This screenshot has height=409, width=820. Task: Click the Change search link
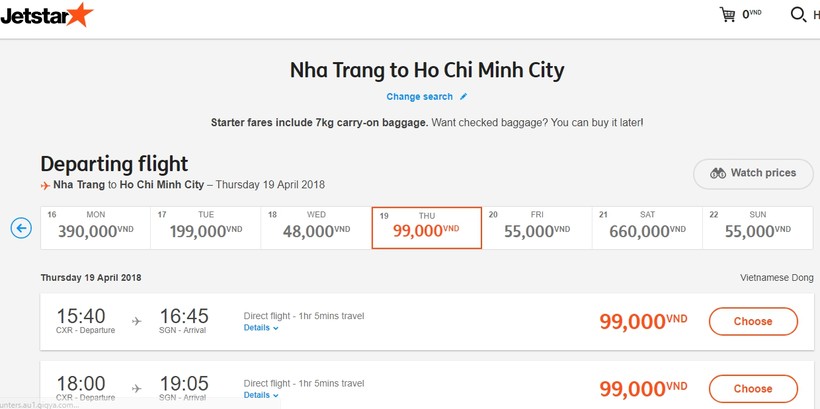point(420,97)
